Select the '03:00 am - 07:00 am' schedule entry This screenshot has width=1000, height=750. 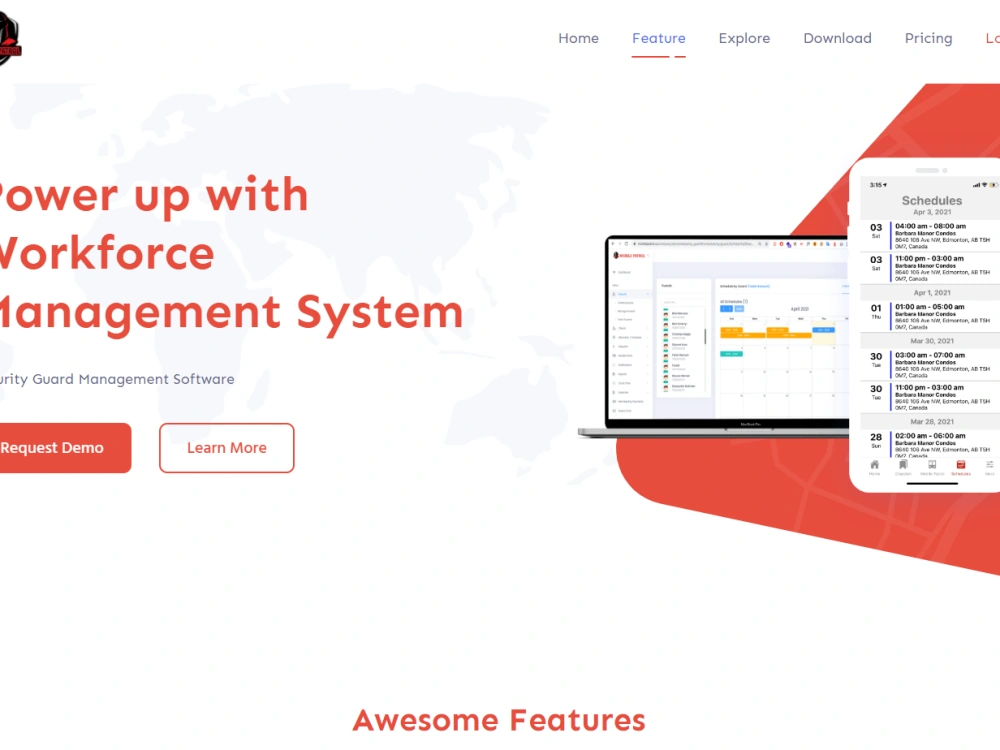(930, 365)
